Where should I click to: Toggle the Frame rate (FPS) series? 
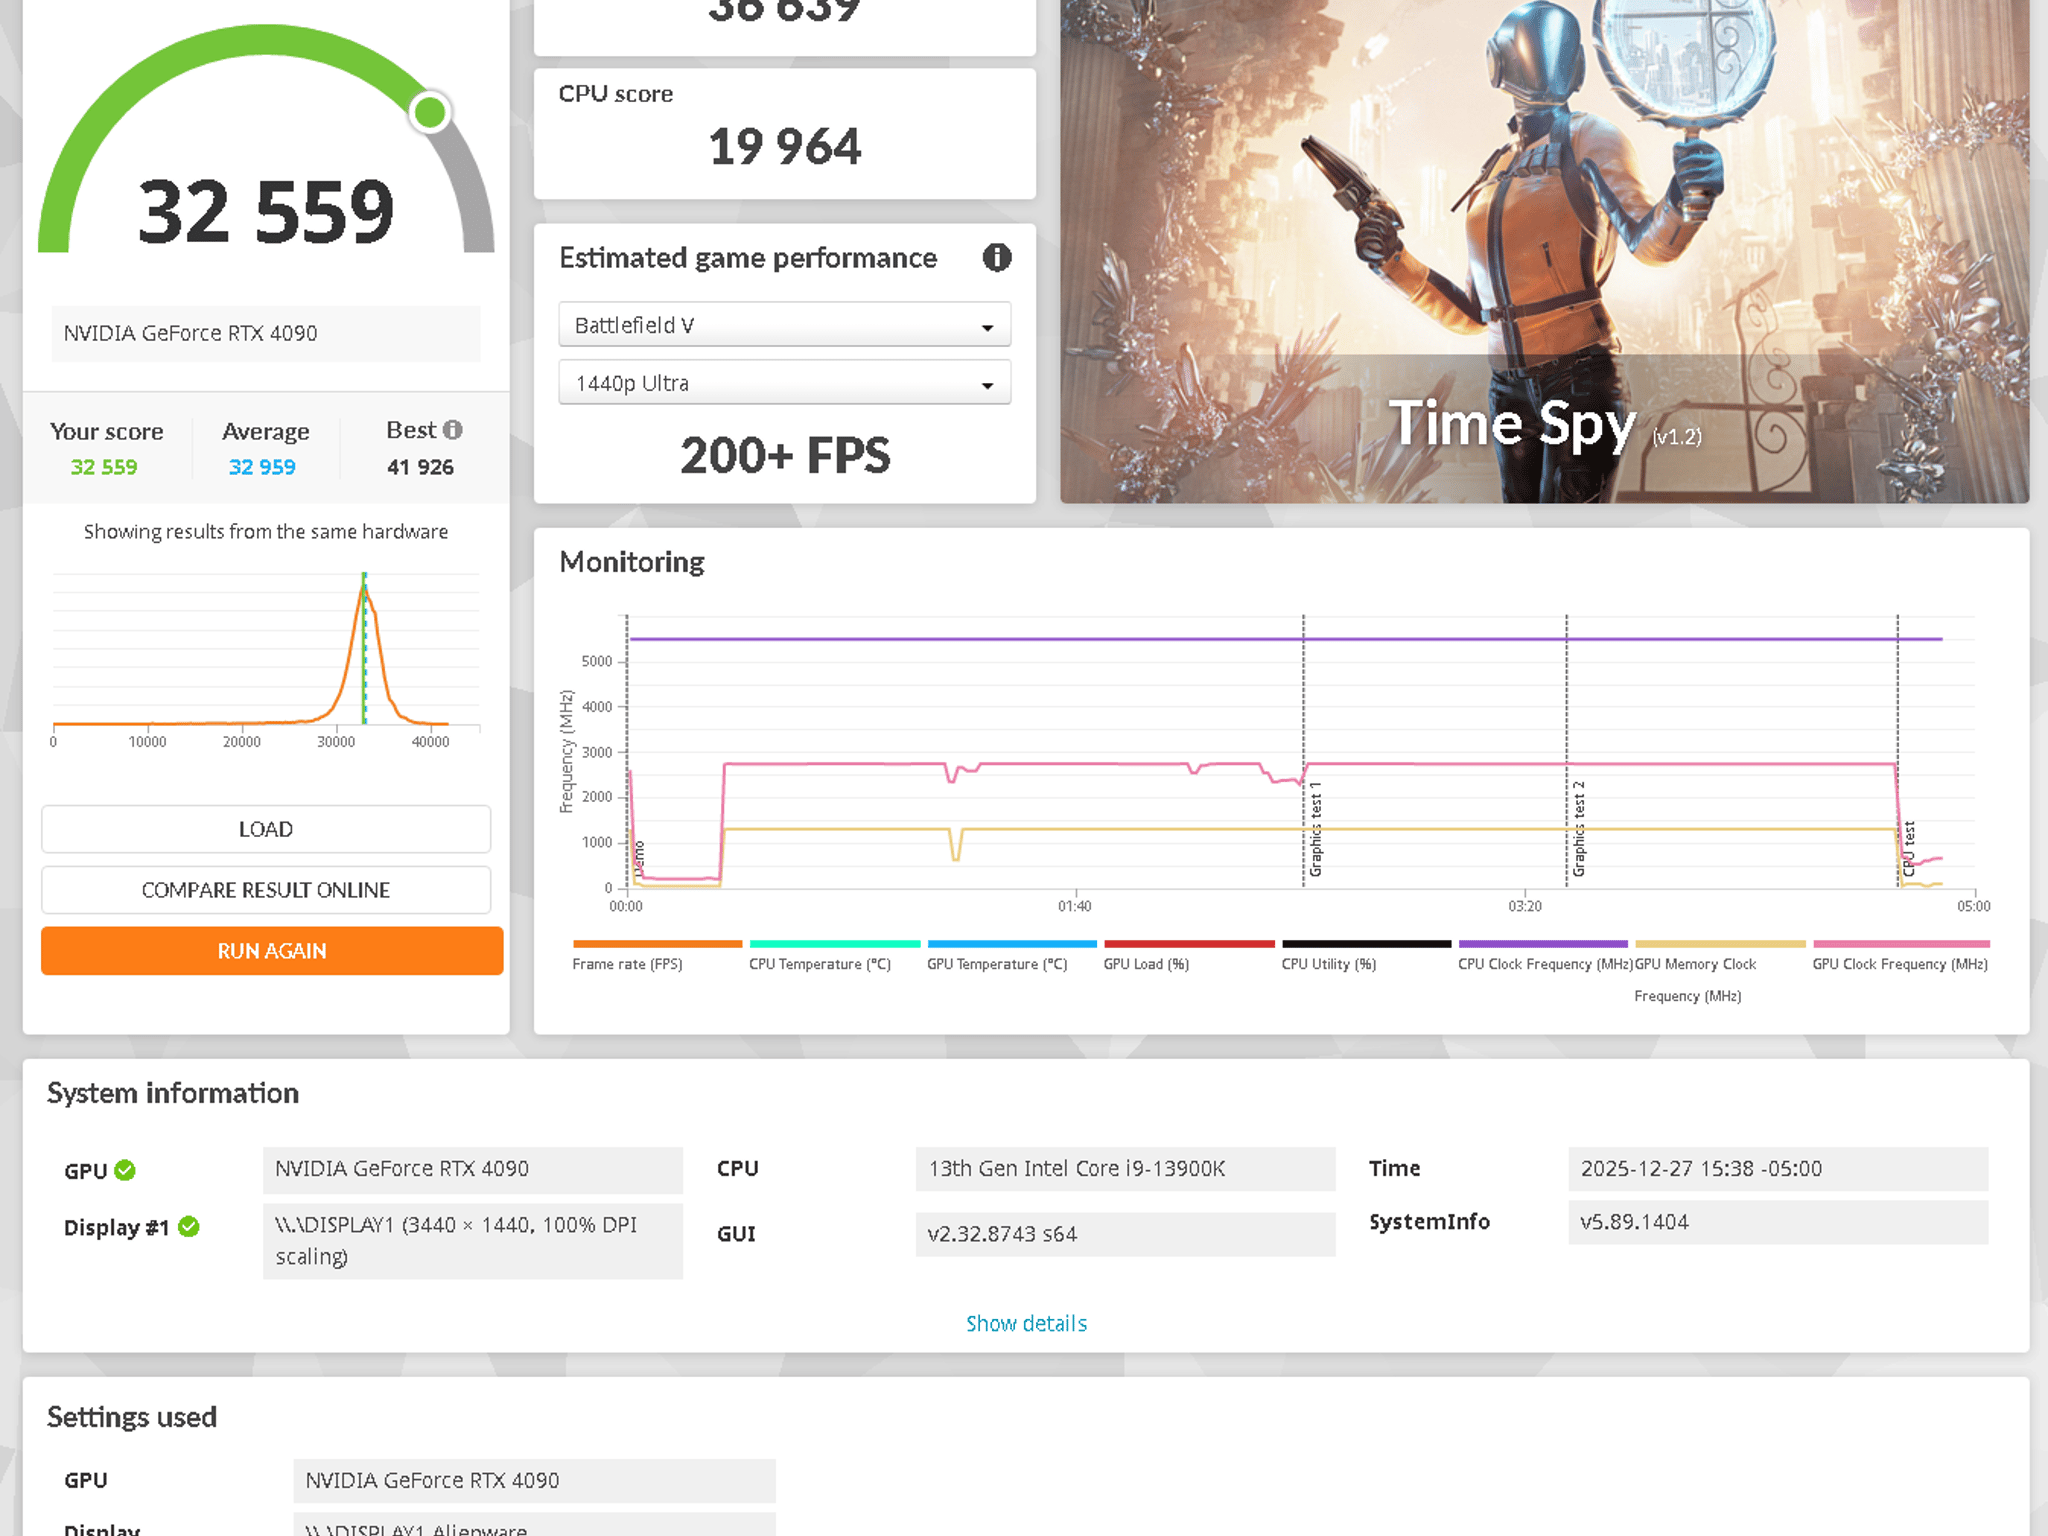pyautogui.click(x=657, y=943)
